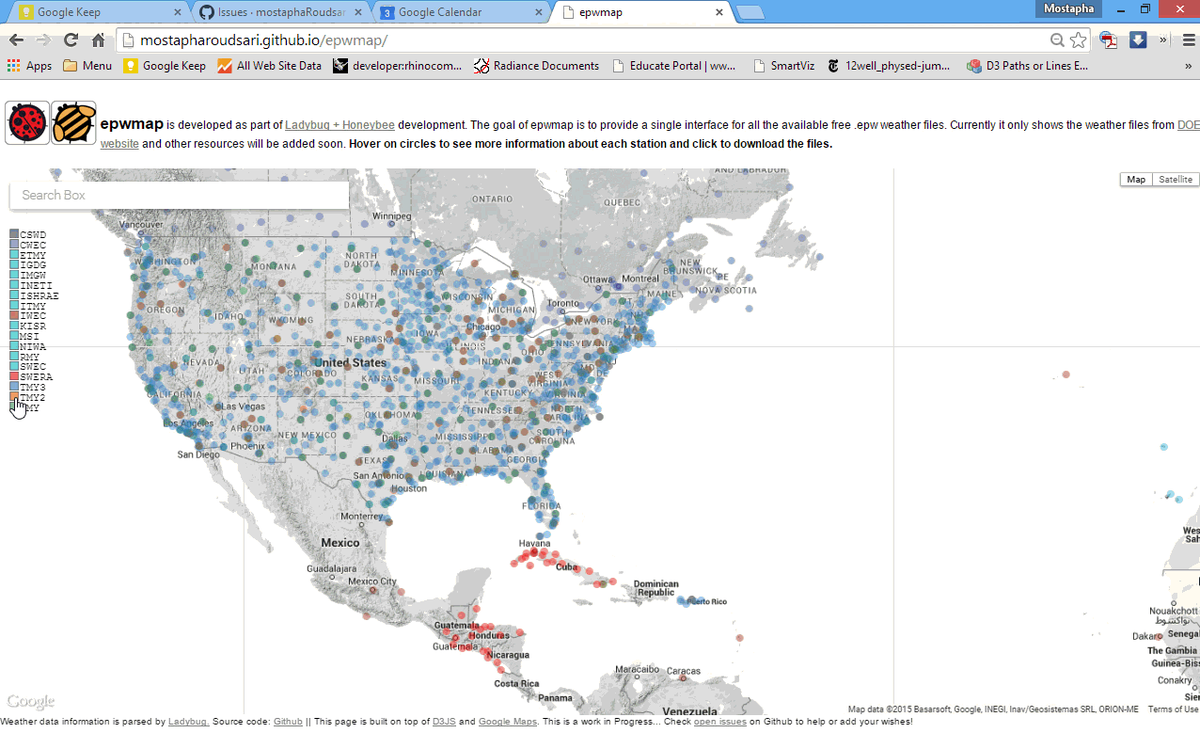This screenshot has height=749, width=1200.
Task: Click the Honeybee bee logo
Action: pos(74,123)
